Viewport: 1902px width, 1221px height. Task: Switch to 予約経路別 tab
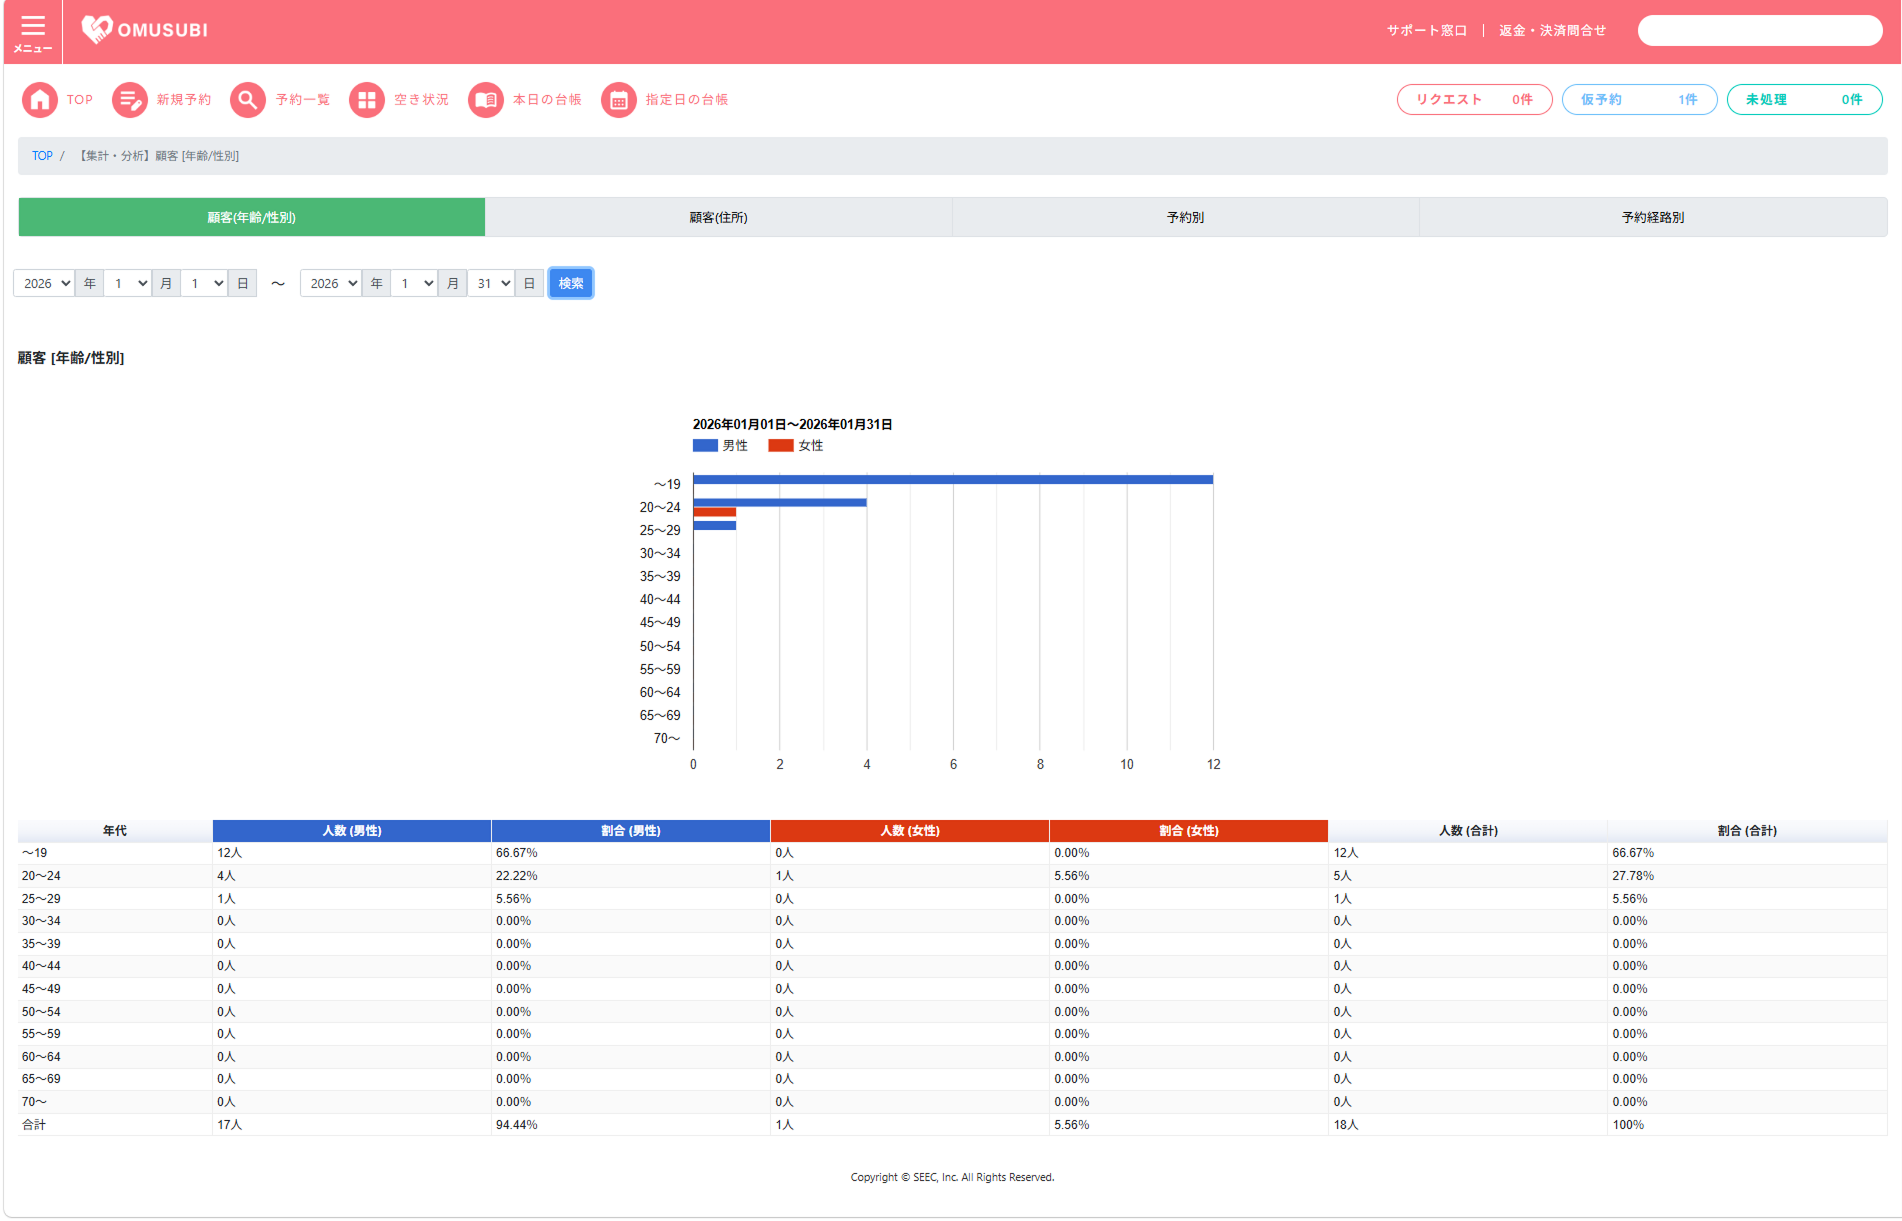[x=1653, y=217]
